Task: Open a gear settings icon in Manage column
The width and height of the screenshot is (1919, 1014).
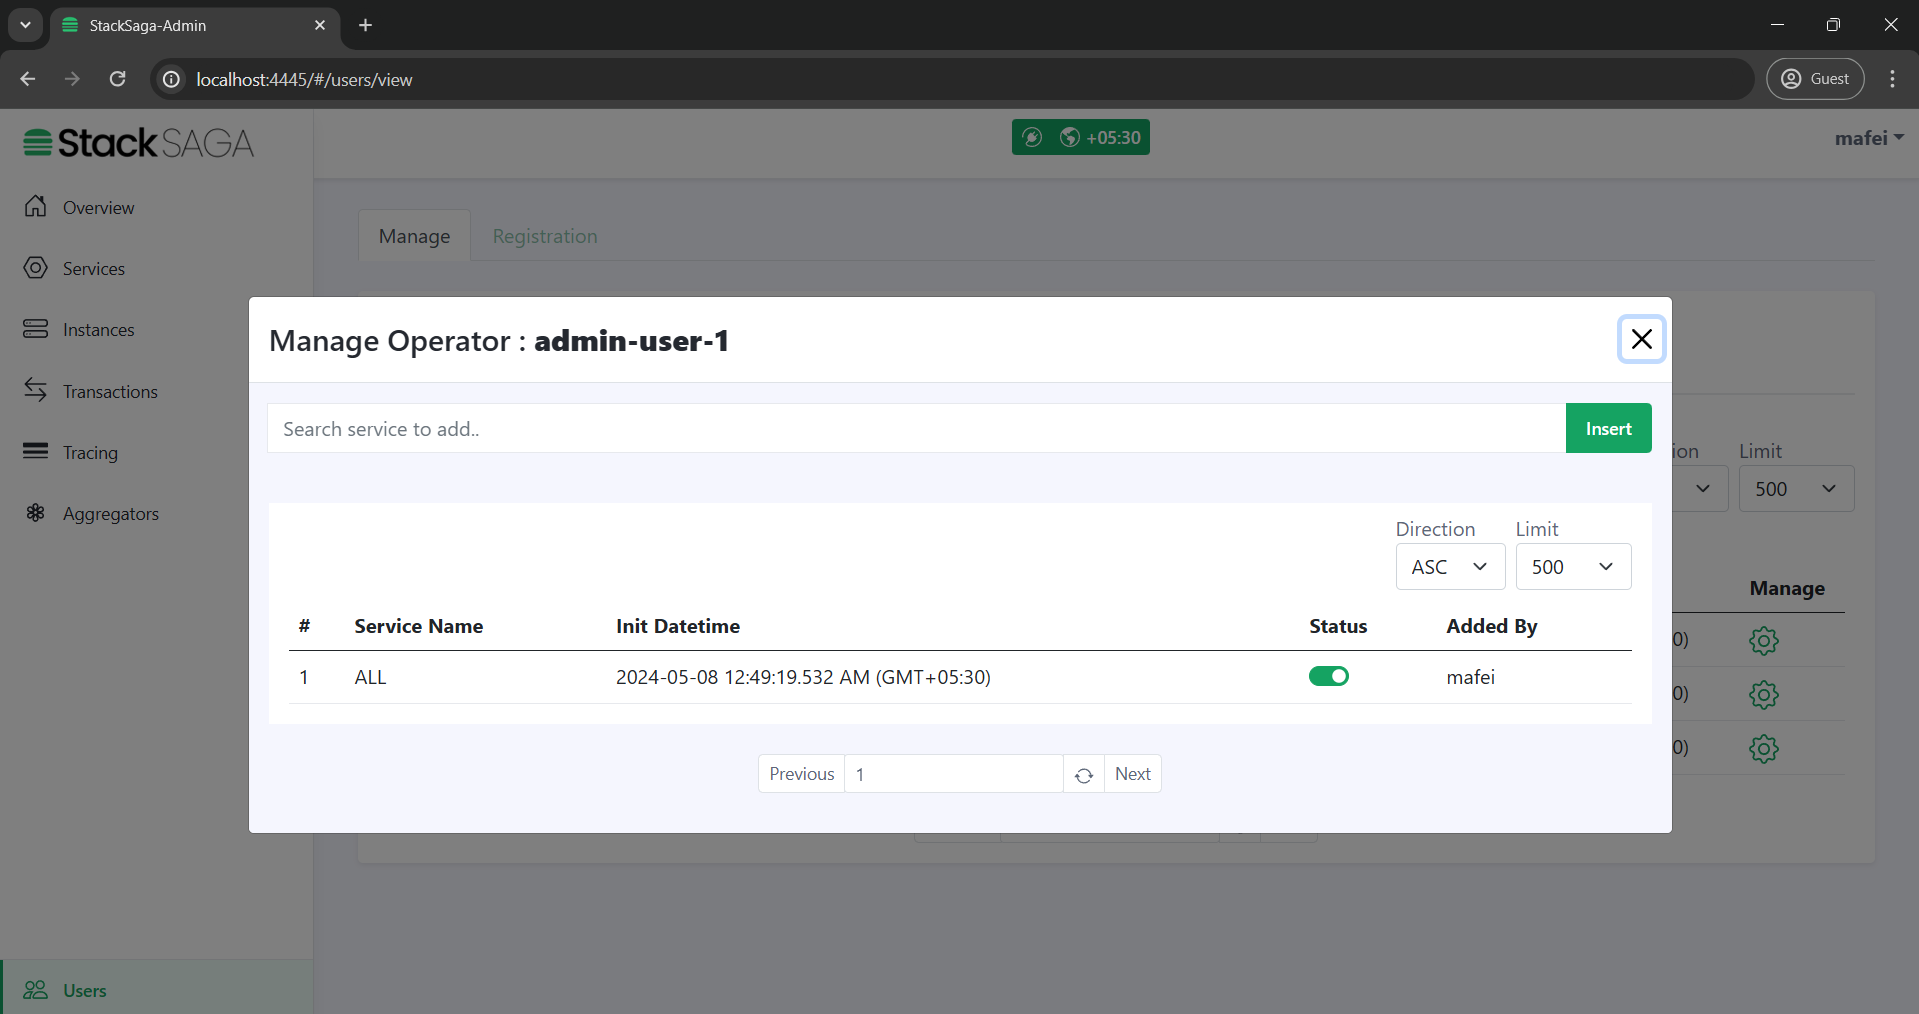Action: pyautogui.click(x=1764, y=641)
